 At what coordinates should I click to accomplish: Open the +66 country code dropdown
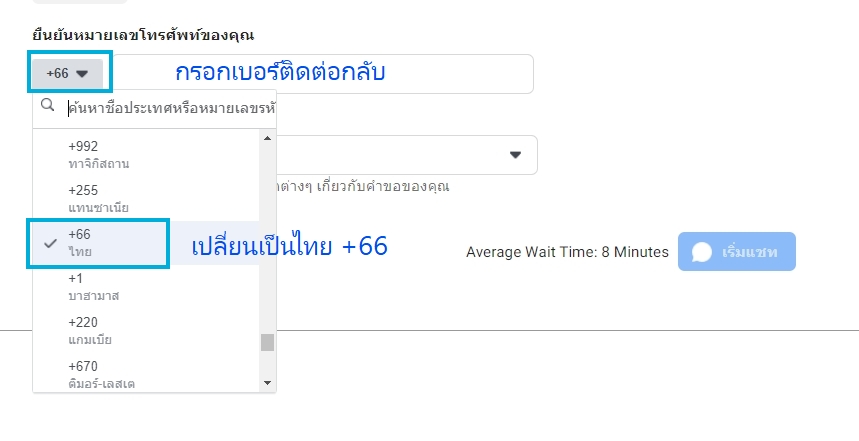coord(67,73)
